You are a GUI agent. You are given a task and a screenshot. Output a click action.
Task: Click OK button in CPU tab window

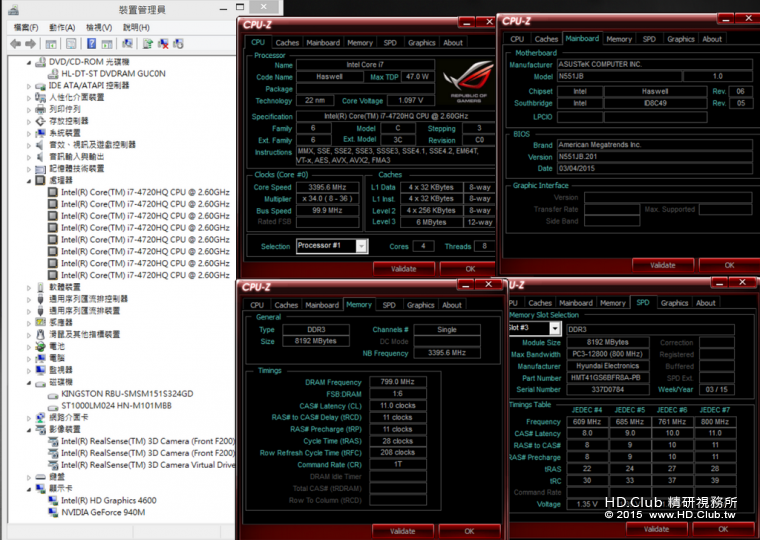[x=470, y=269]
